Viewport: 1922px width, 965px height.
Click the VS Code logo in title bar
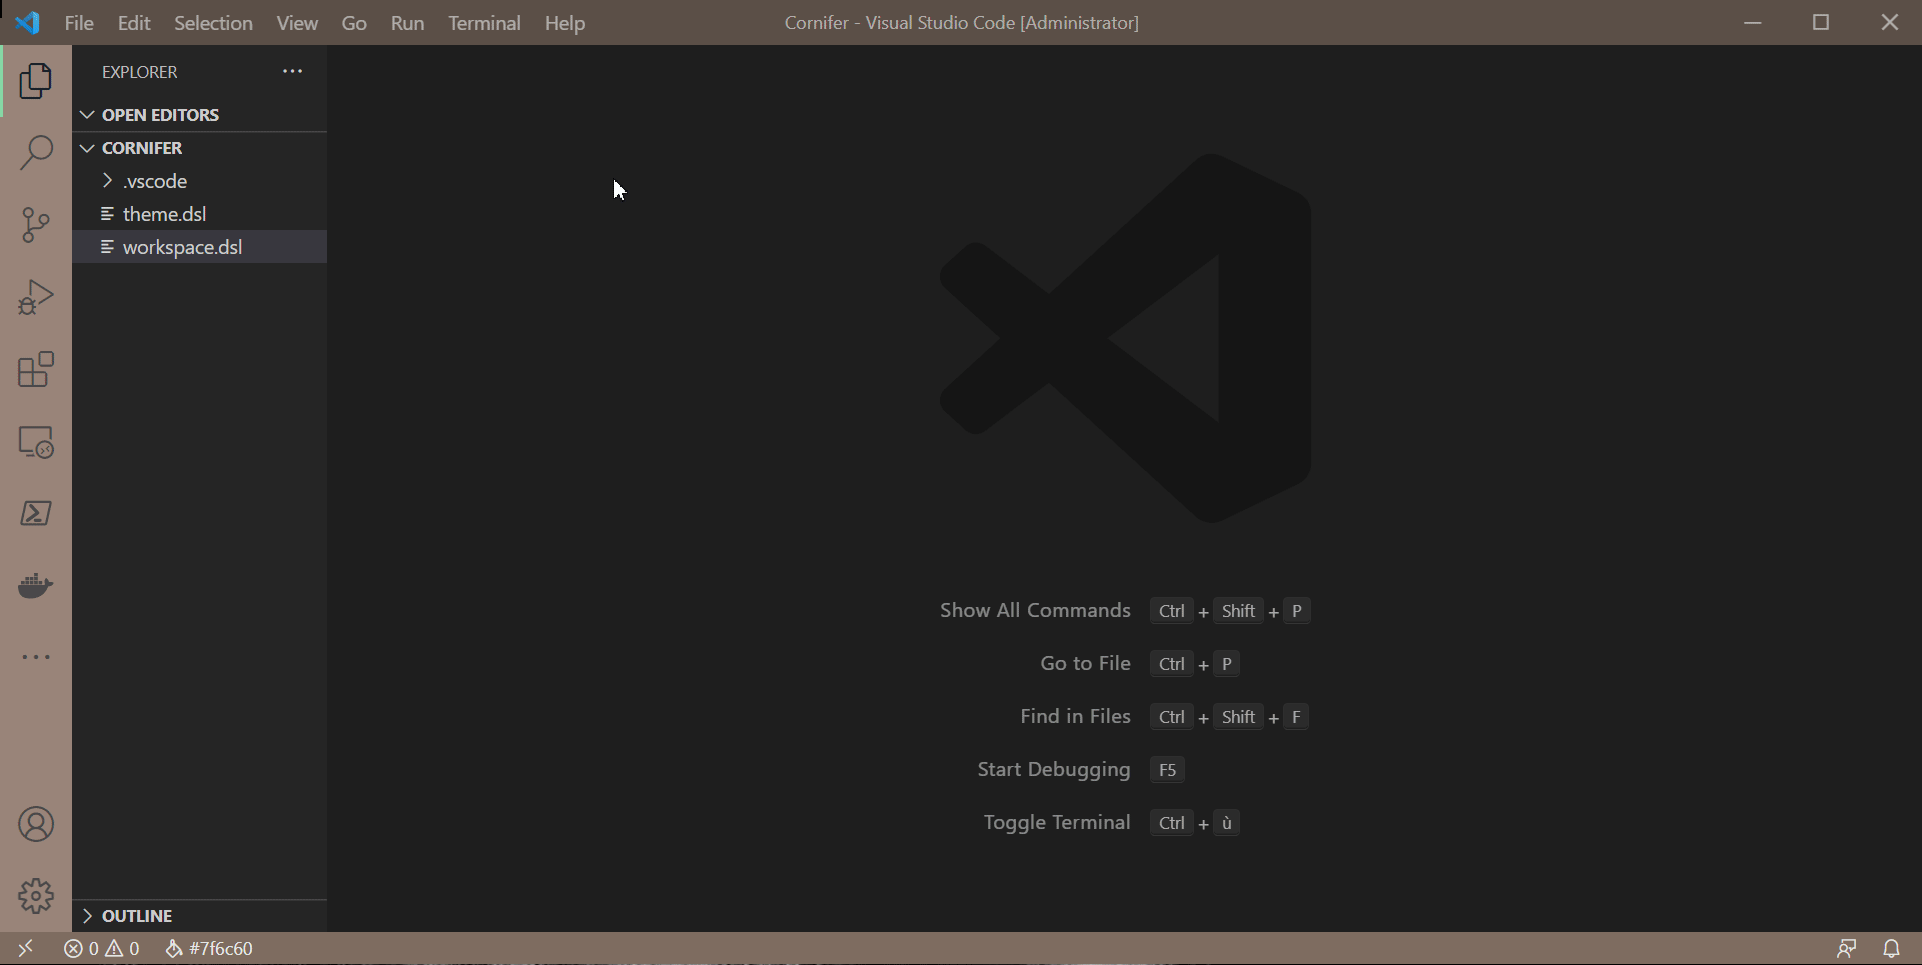coord(28,22)
